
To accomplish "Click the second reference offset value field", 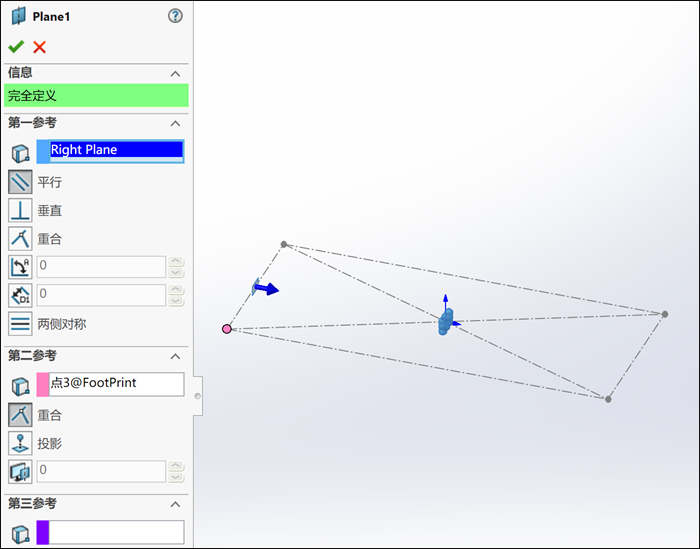I will coord(101,471).
